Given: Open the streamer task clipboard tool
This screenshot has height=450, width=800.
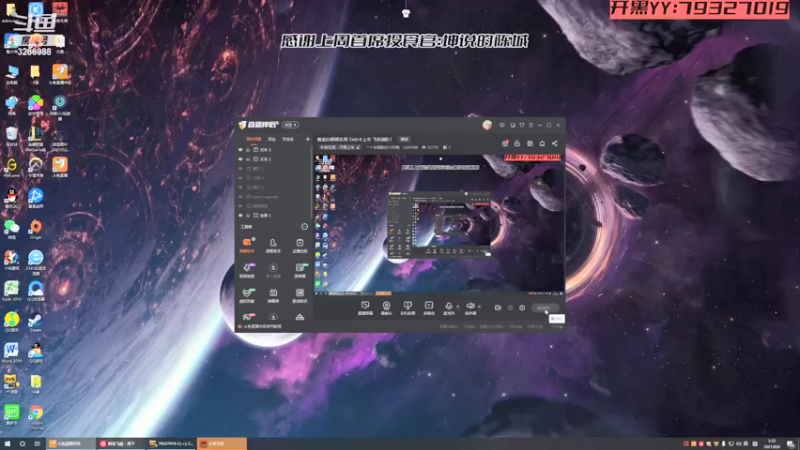Looking at the screenshot, I should pos(299,245).
